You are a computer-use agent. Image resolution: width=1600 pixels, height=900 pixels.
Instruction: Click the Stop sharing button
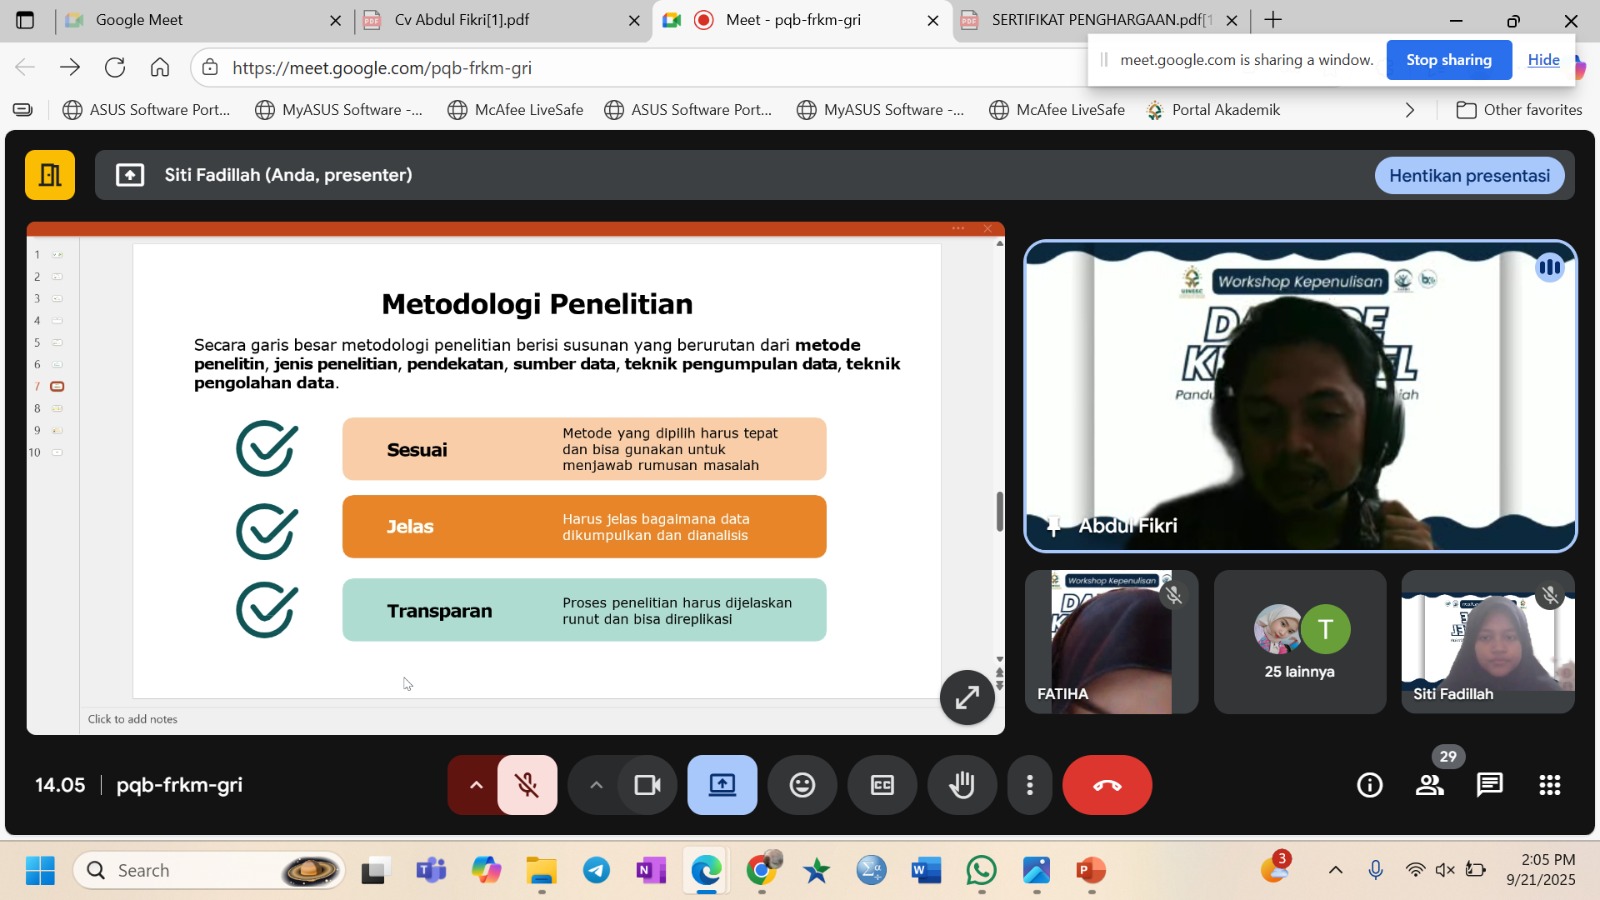[1448, 60]
